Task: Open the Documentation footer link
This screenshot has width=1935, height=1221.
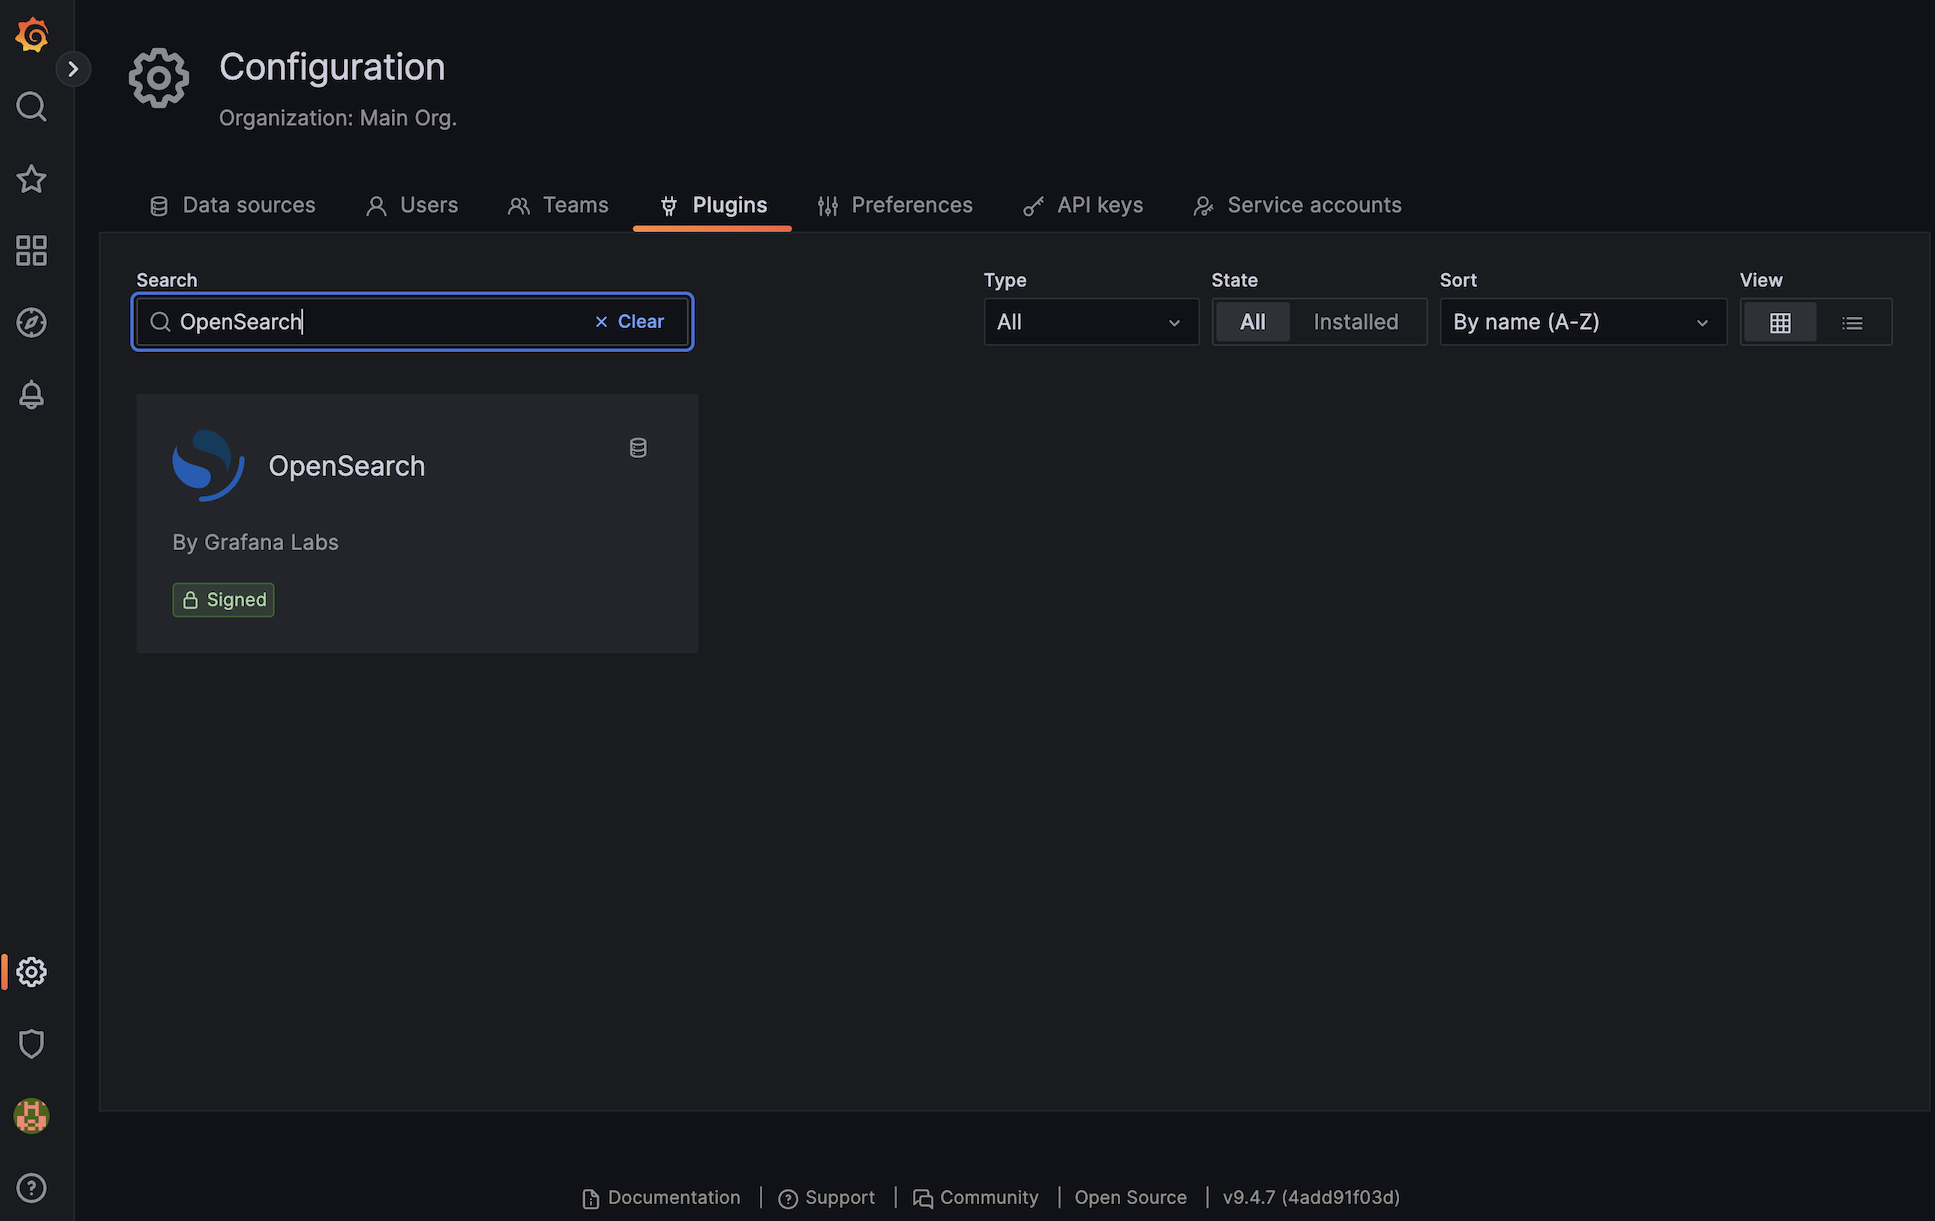Action: click(x=662, y=1198)
